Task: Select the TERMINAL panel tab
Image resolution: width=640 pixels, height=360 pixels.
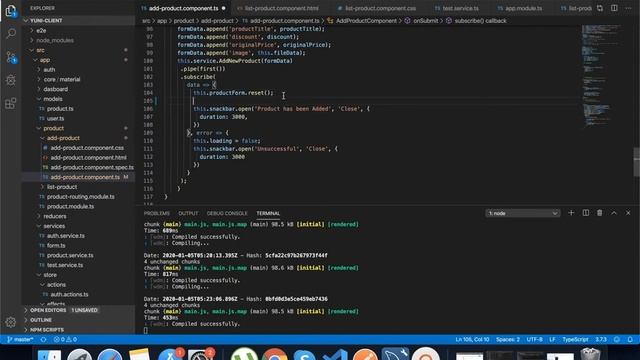Action: [268, 213]
